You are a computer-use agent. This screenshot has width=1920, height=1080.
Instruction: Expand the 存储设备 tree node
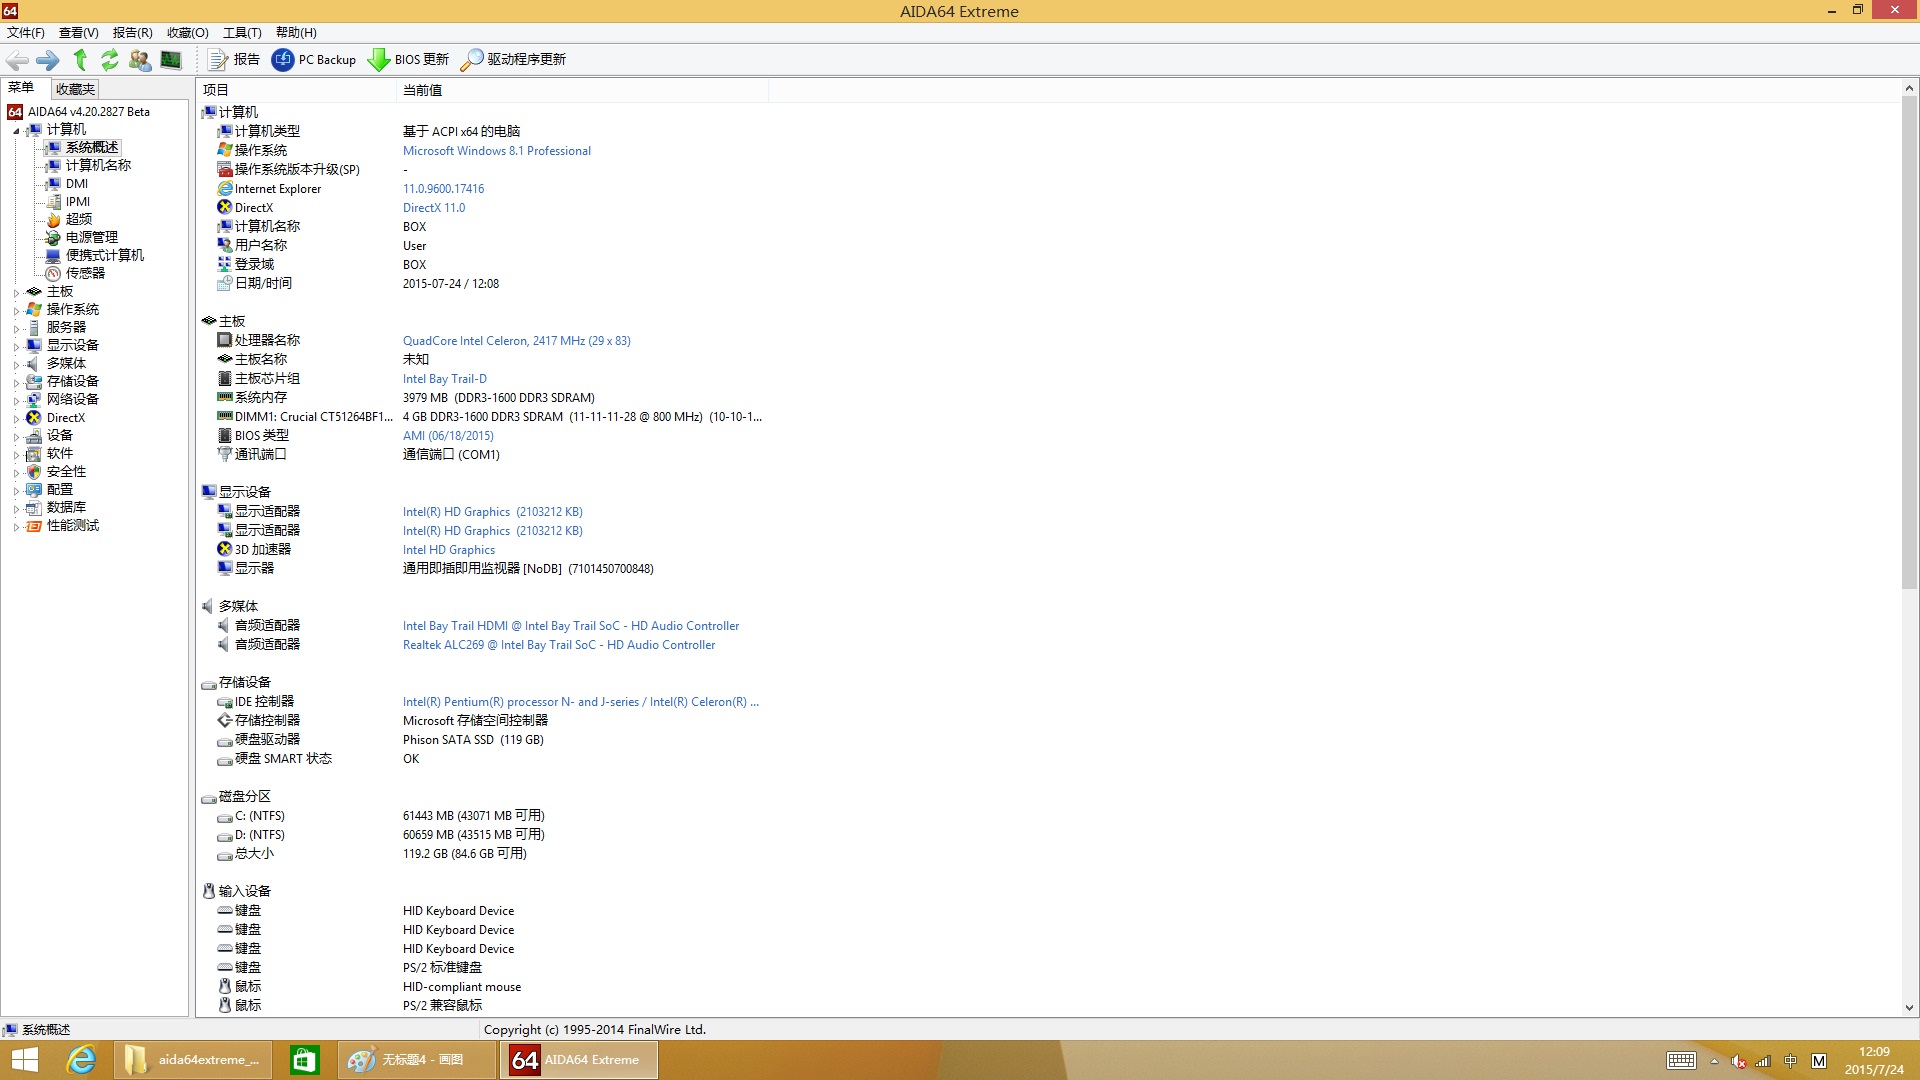16,383
